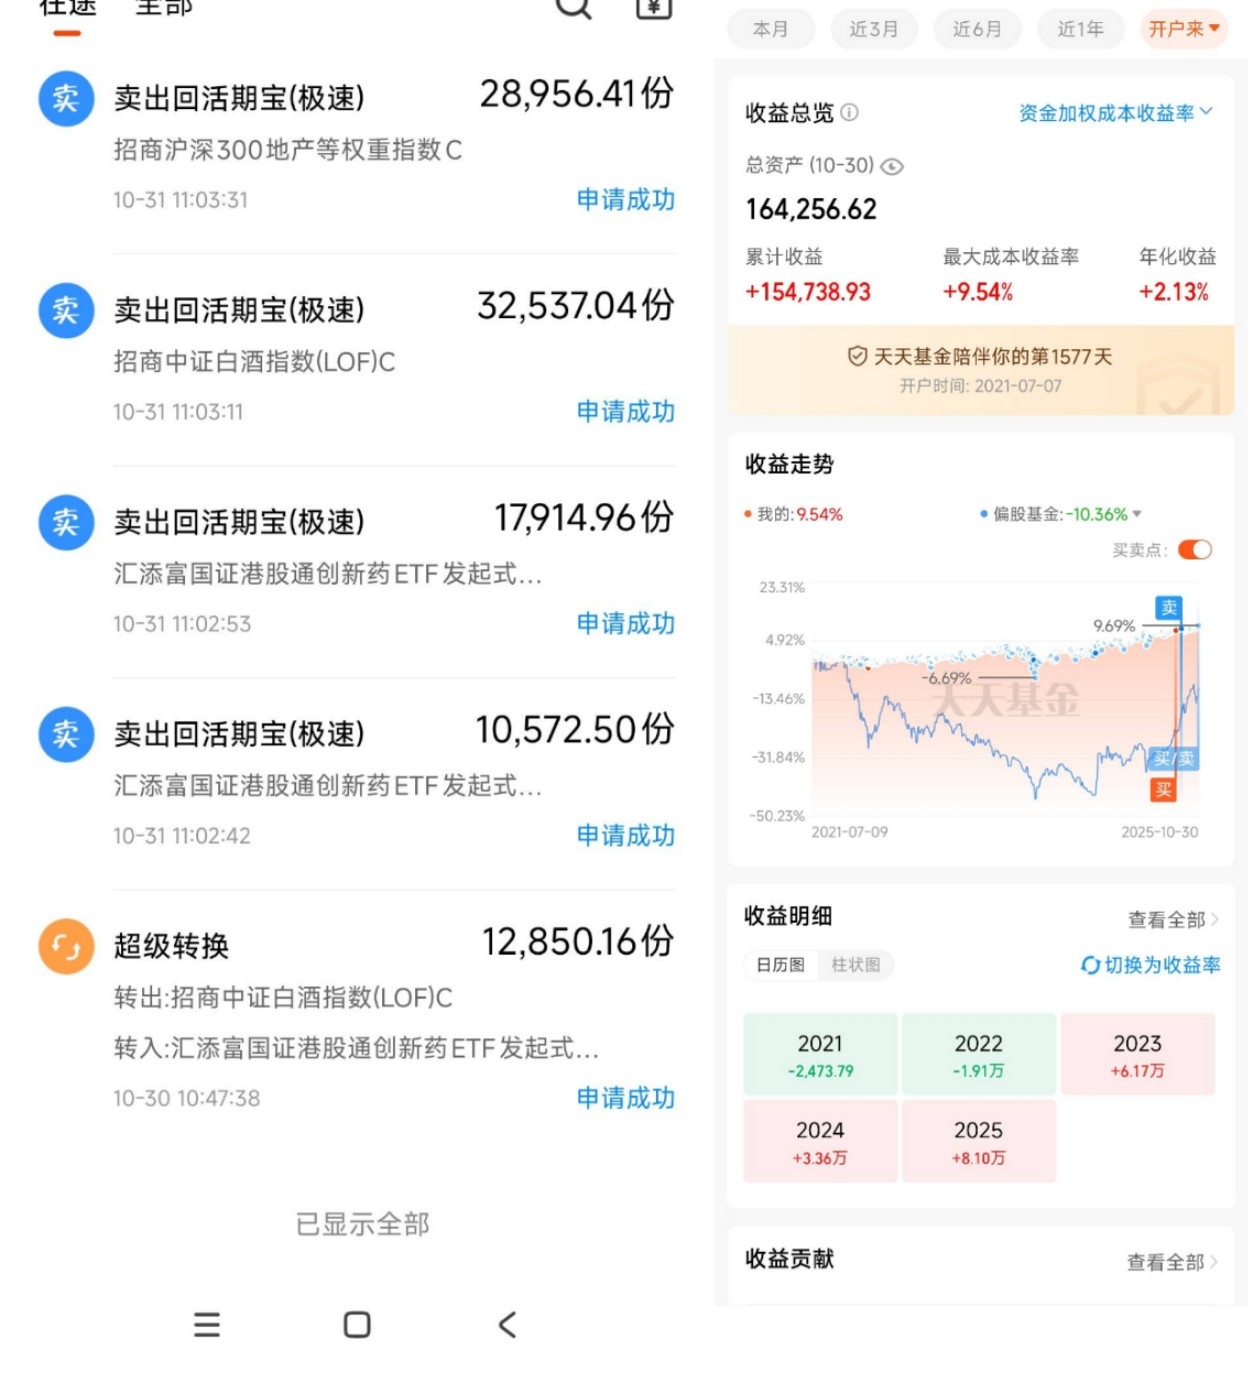Turn off the 买卖点 switch
The height and width of the screenshot is (1380, 1250).
pos(1195,550)
